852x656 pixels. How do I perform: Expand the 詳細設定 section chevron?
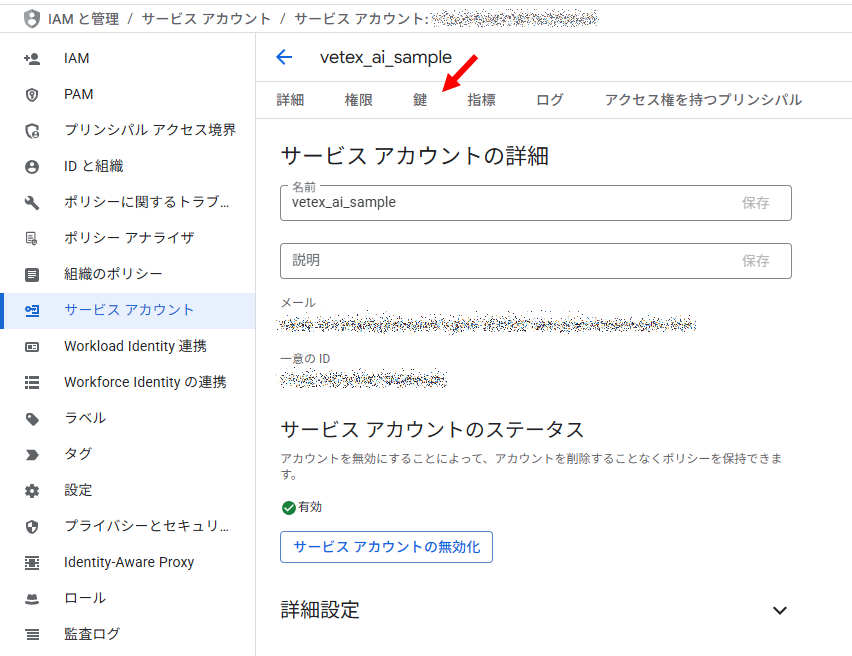[780, 610]
